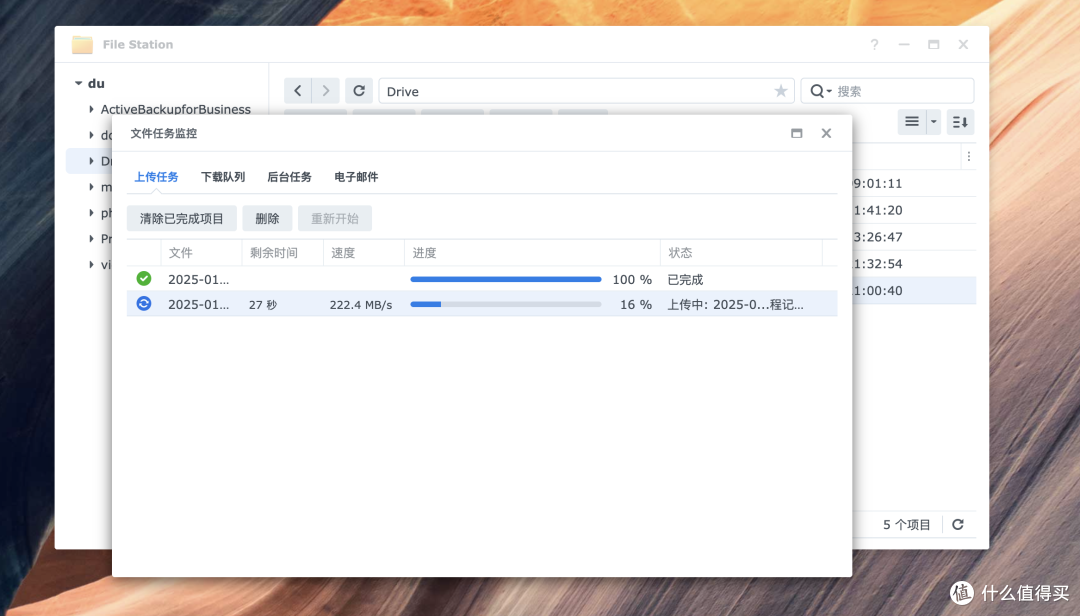Refresh the file list beside 5 个项目
Viewport: 1080px width, 616px height.
tap(957, 524)
